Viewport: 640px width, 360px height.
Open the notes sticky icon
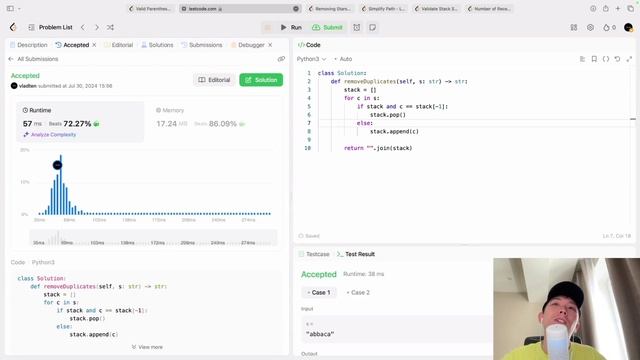coord(372,27)
